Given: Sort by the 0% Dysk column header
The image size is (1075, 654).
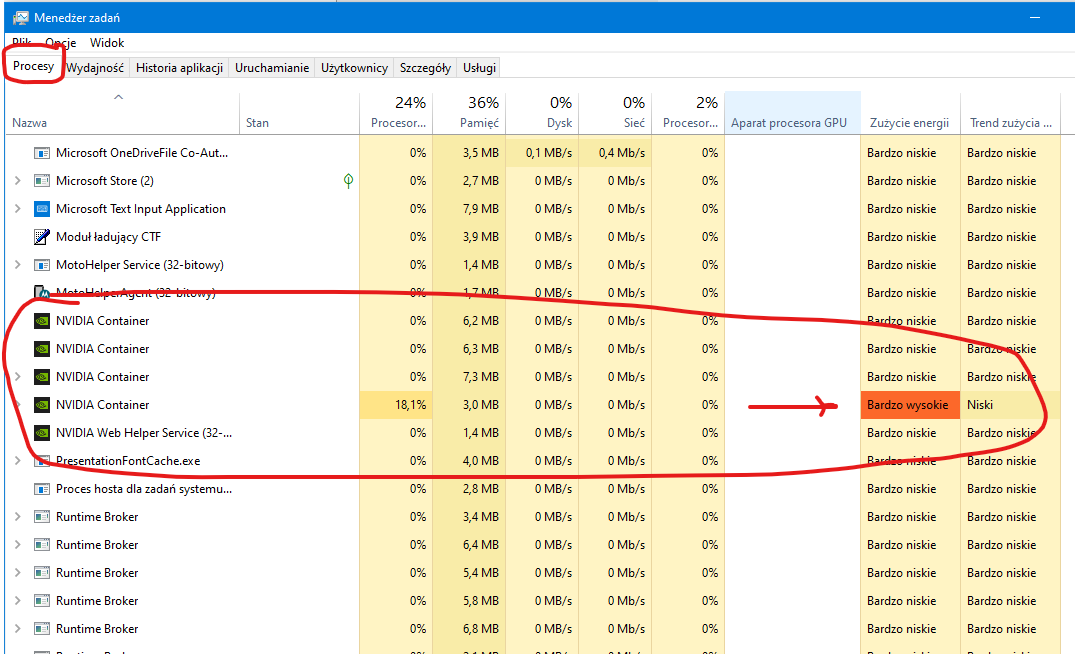Looking at the screenshot, I should coord(542,113).
